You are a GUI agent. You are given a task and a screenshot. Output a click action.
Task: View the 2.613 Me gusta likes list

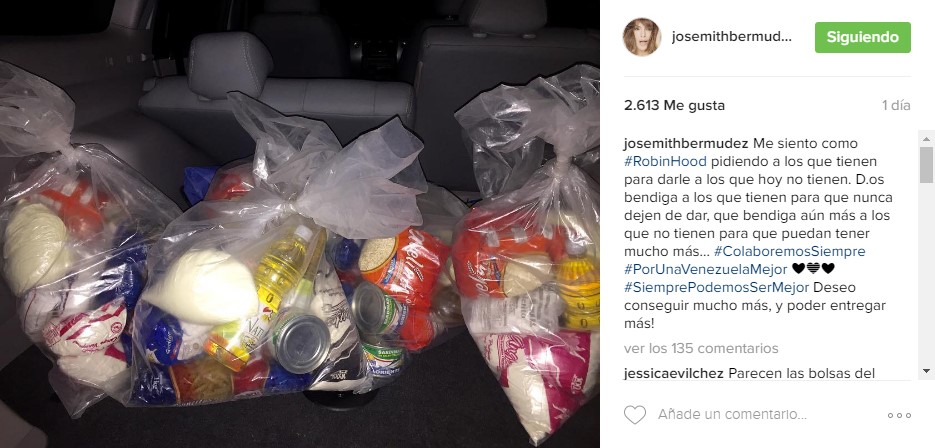point(674,106)
